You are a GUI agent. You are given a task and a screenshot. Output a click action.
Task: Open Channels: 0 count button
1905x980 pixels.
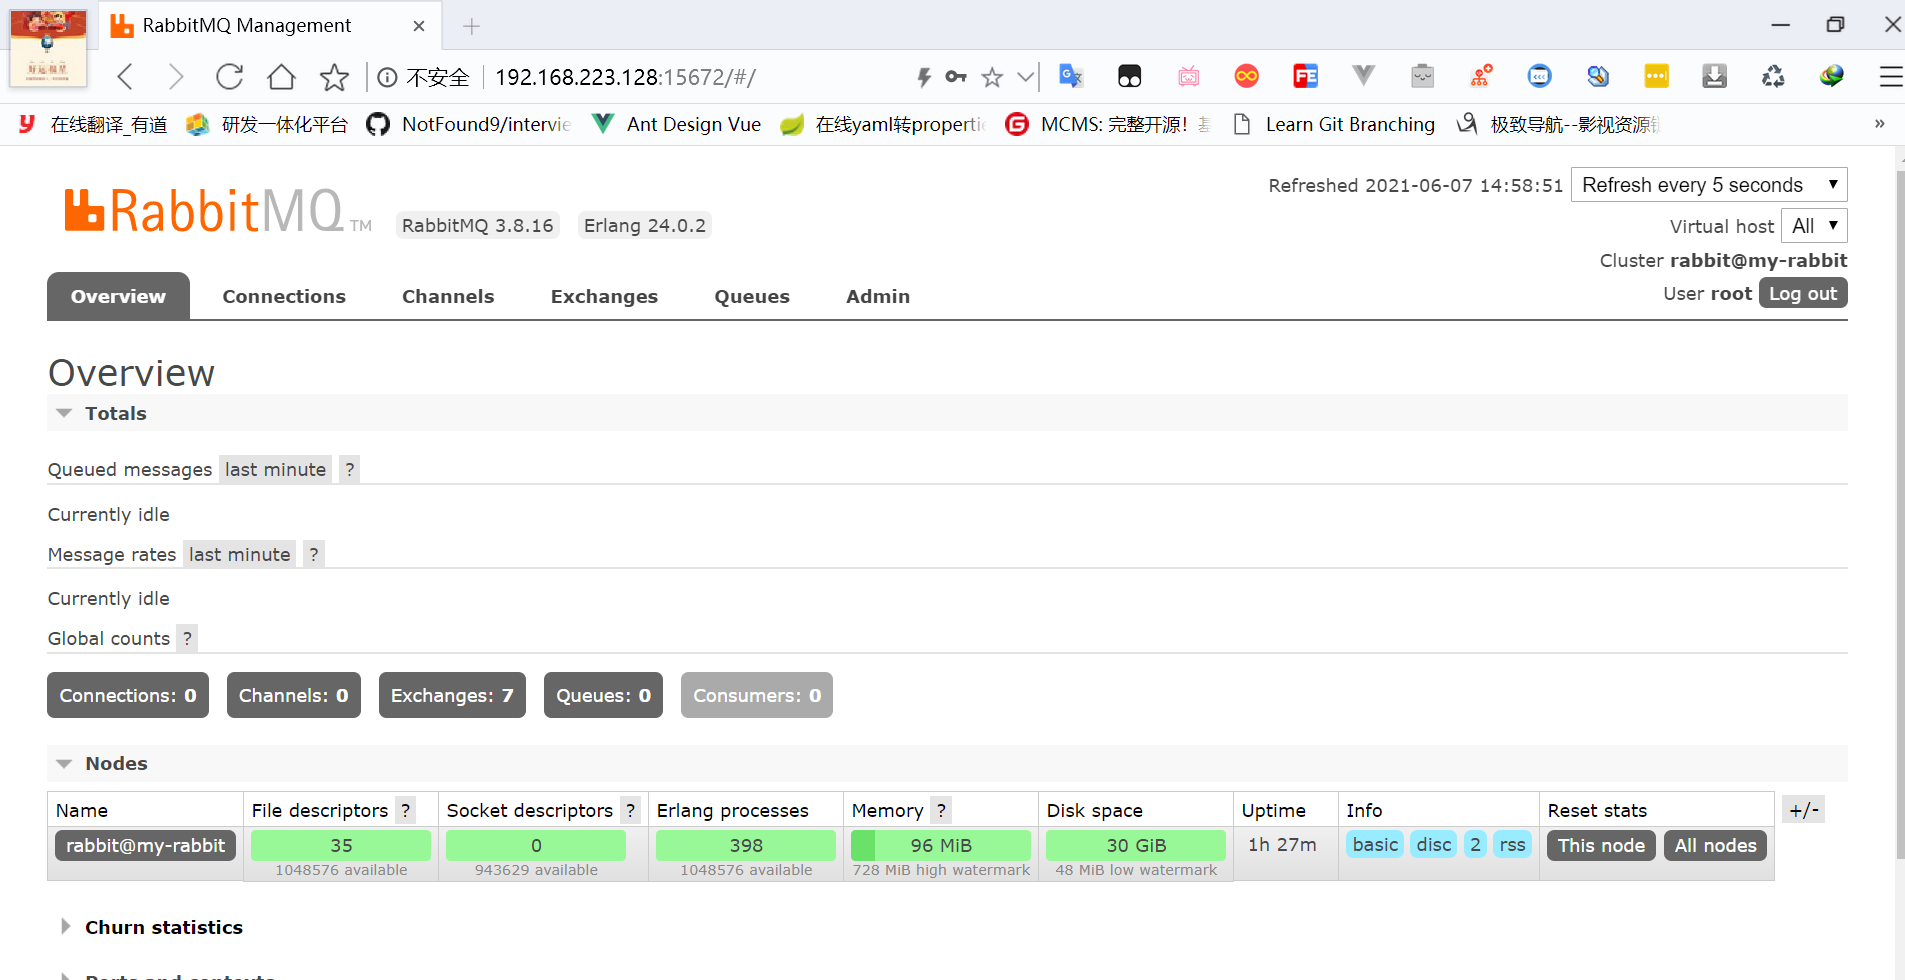(293, 695)
